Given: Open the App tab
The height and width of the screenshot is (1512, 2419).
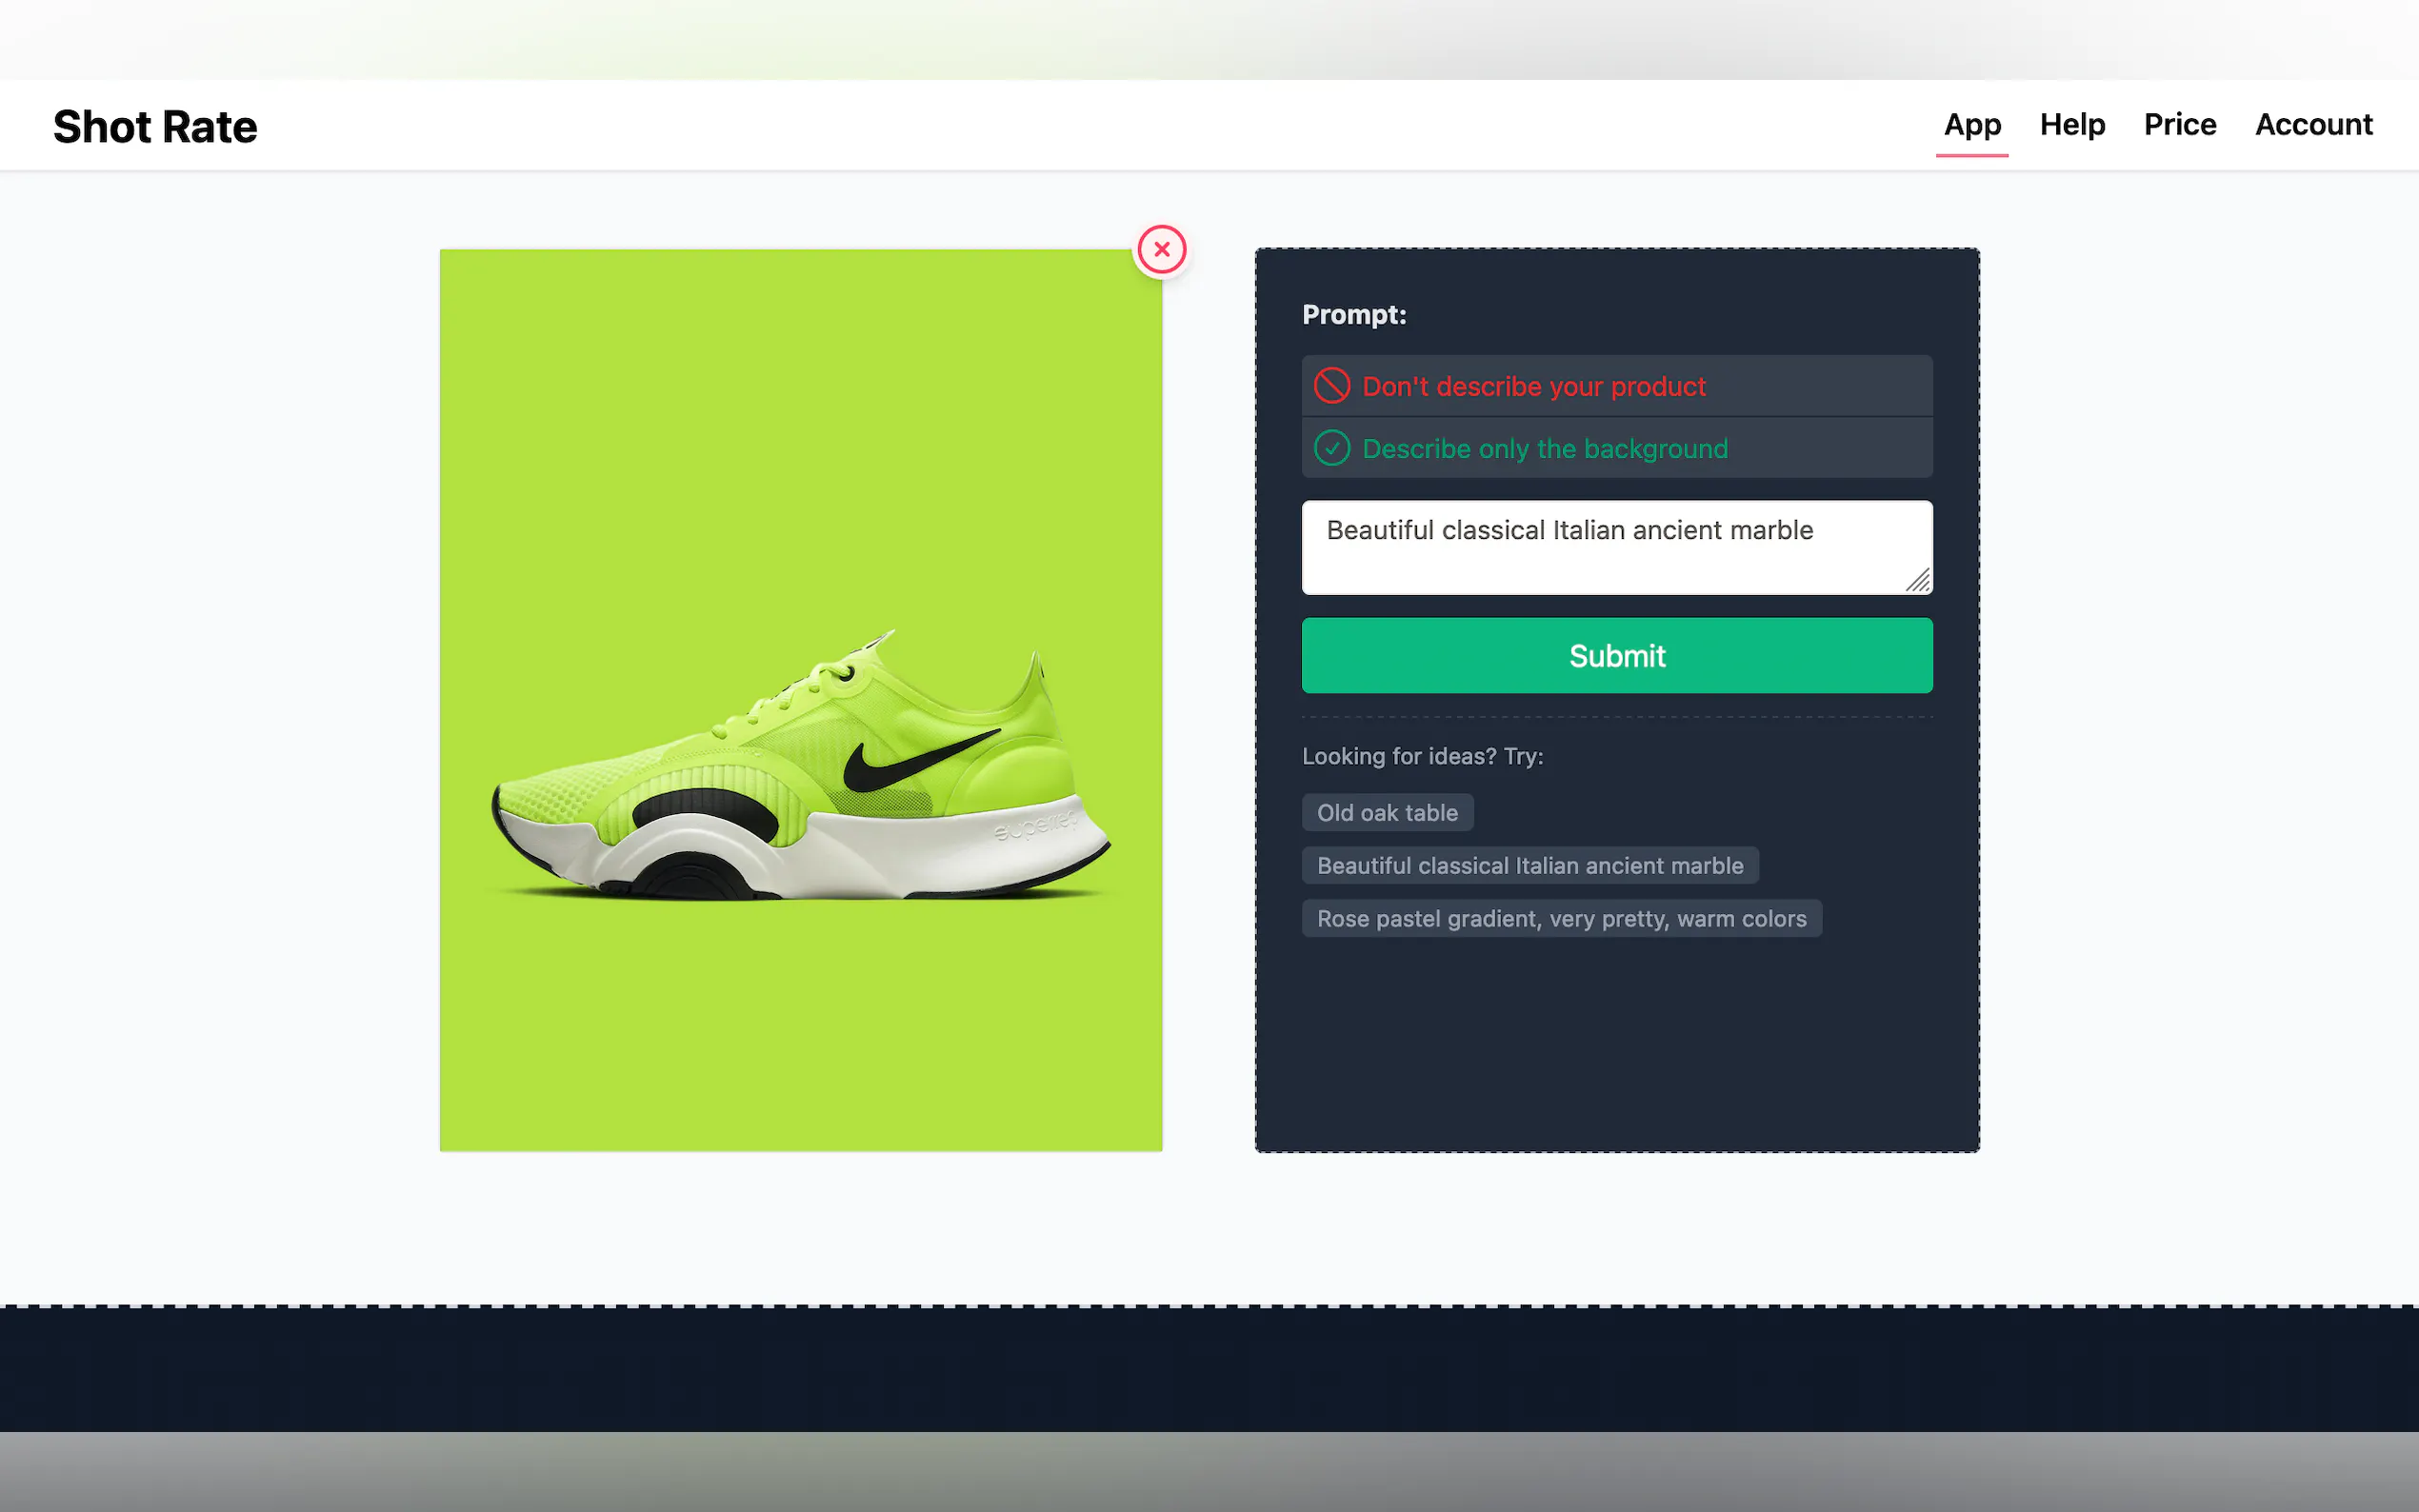Looking at the screenshot, I should point(1971,125).
